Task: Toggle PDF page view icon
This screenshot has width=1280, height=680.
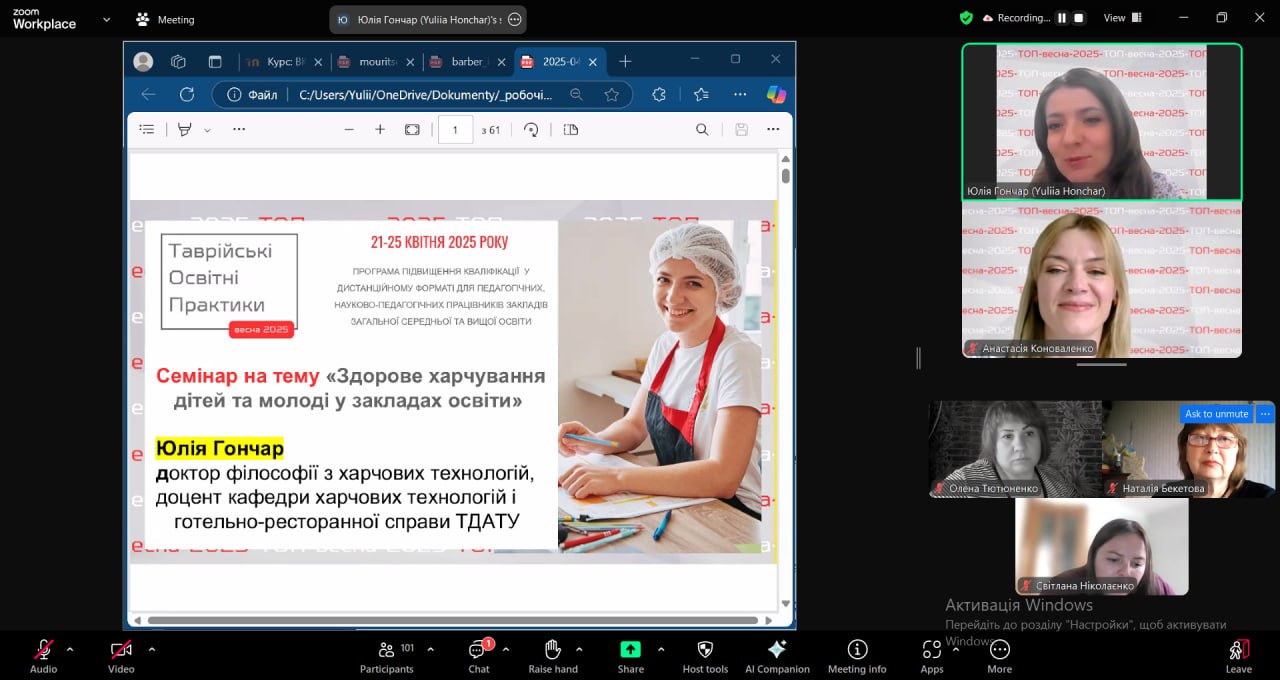Action: (571, 129)
